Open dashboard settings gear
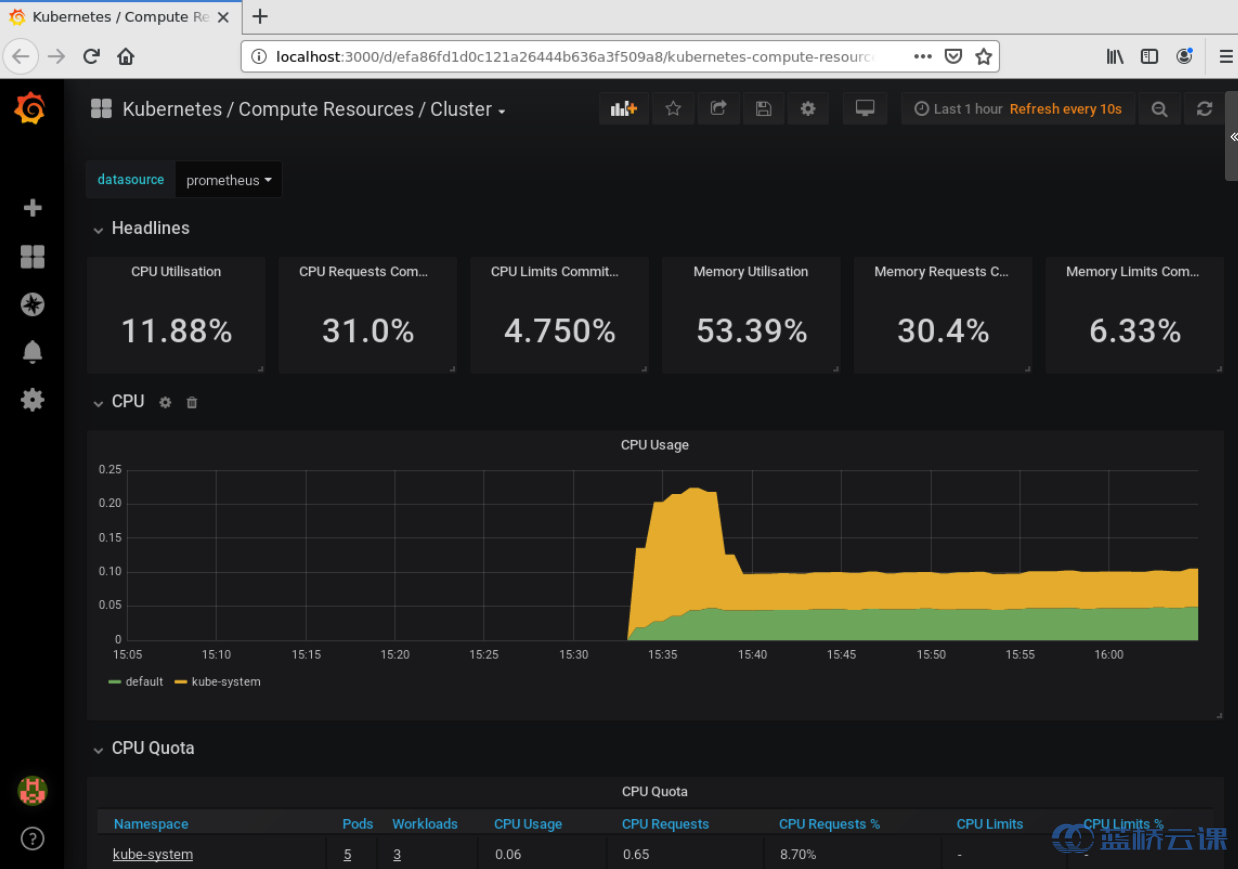This screenshot has width=1238, height=869. pos(808,109)
